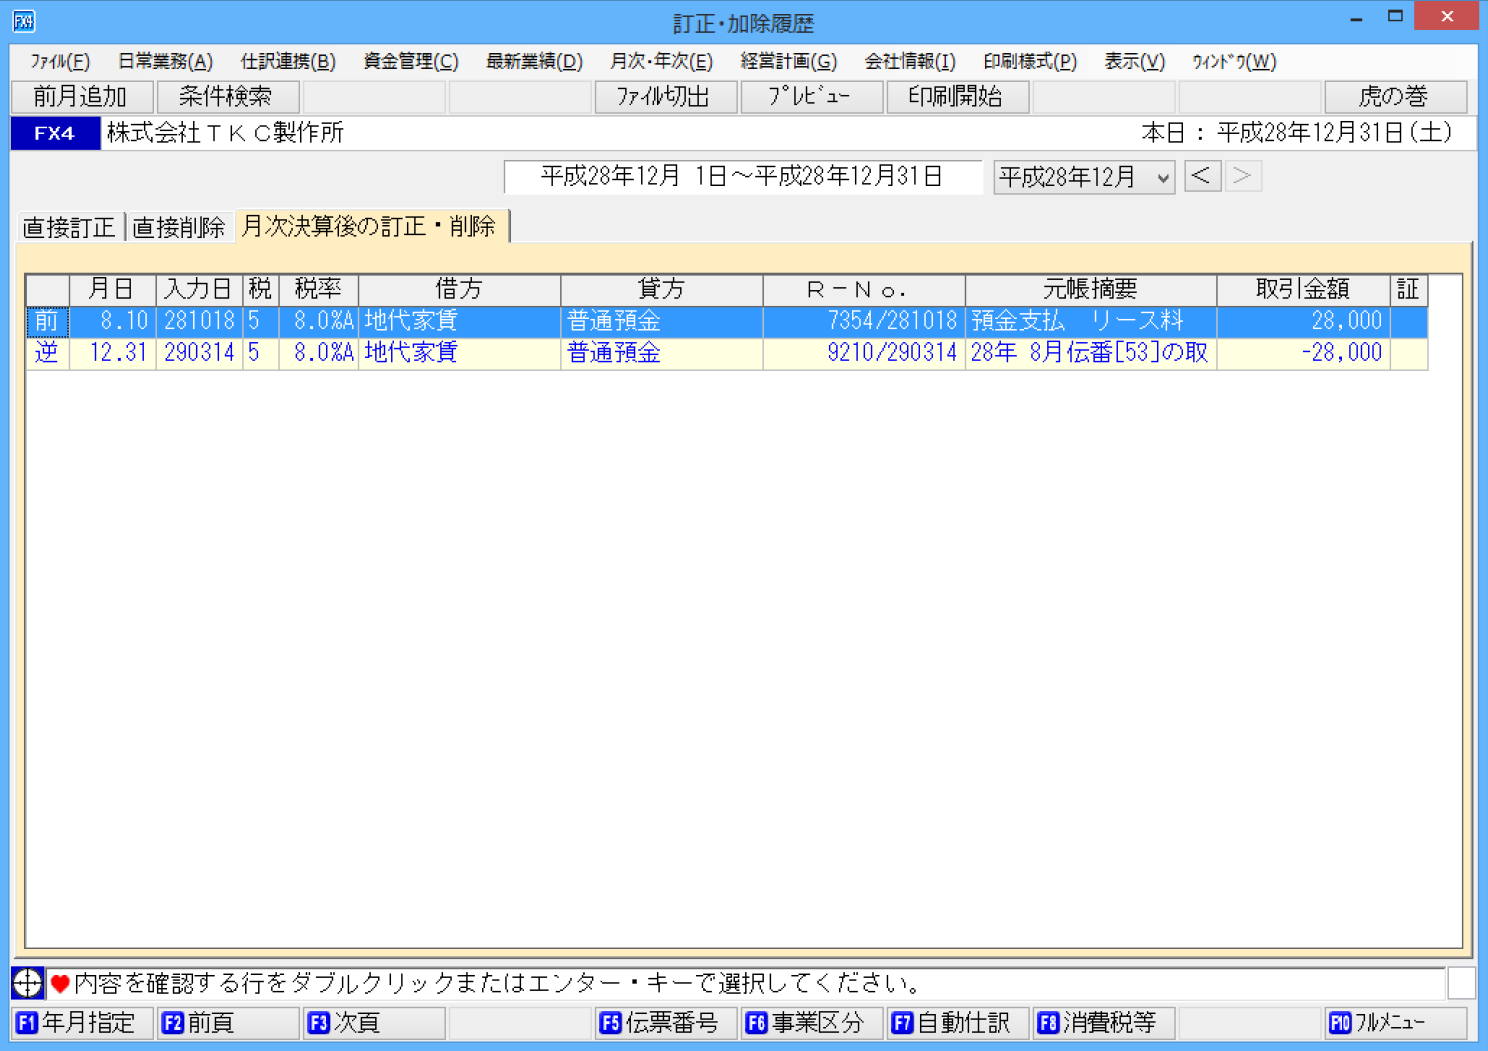This screenshot has width=1488, height=1051.
Task: Switch to the 直接削除 tab
Action: tap(179, 227)
